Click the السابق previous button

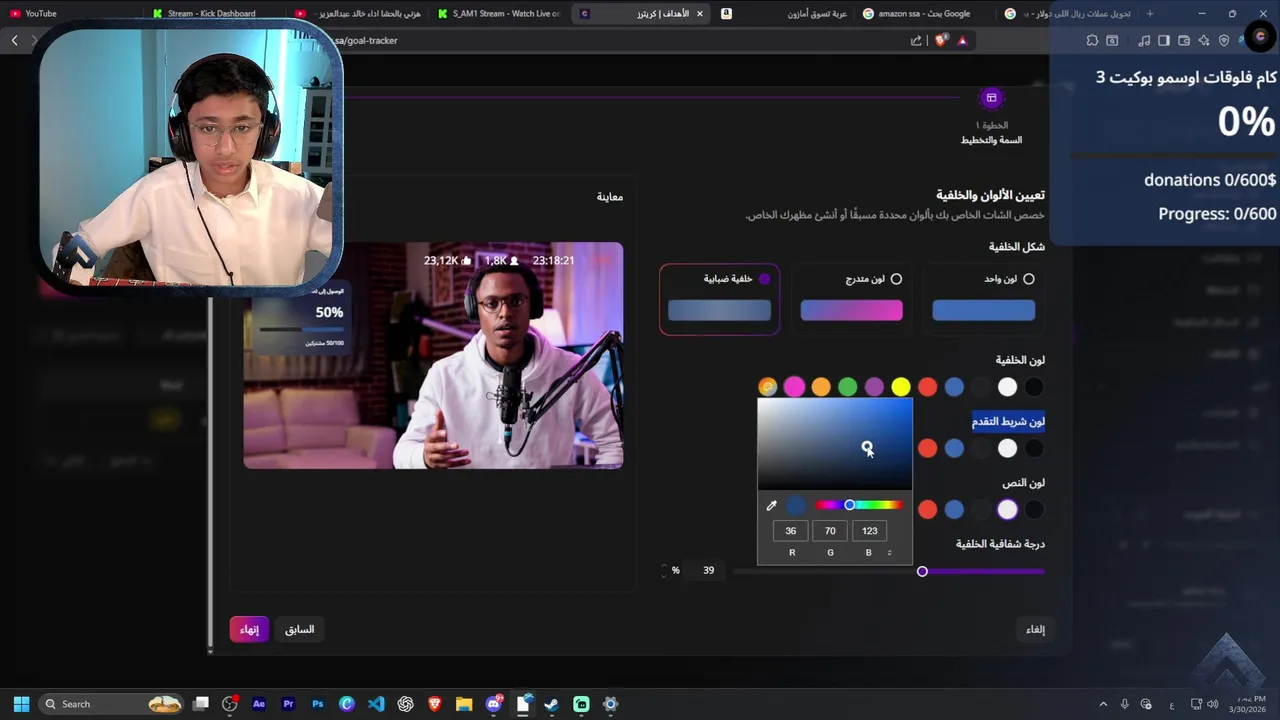pyautogui.click(x=299, y=629)
